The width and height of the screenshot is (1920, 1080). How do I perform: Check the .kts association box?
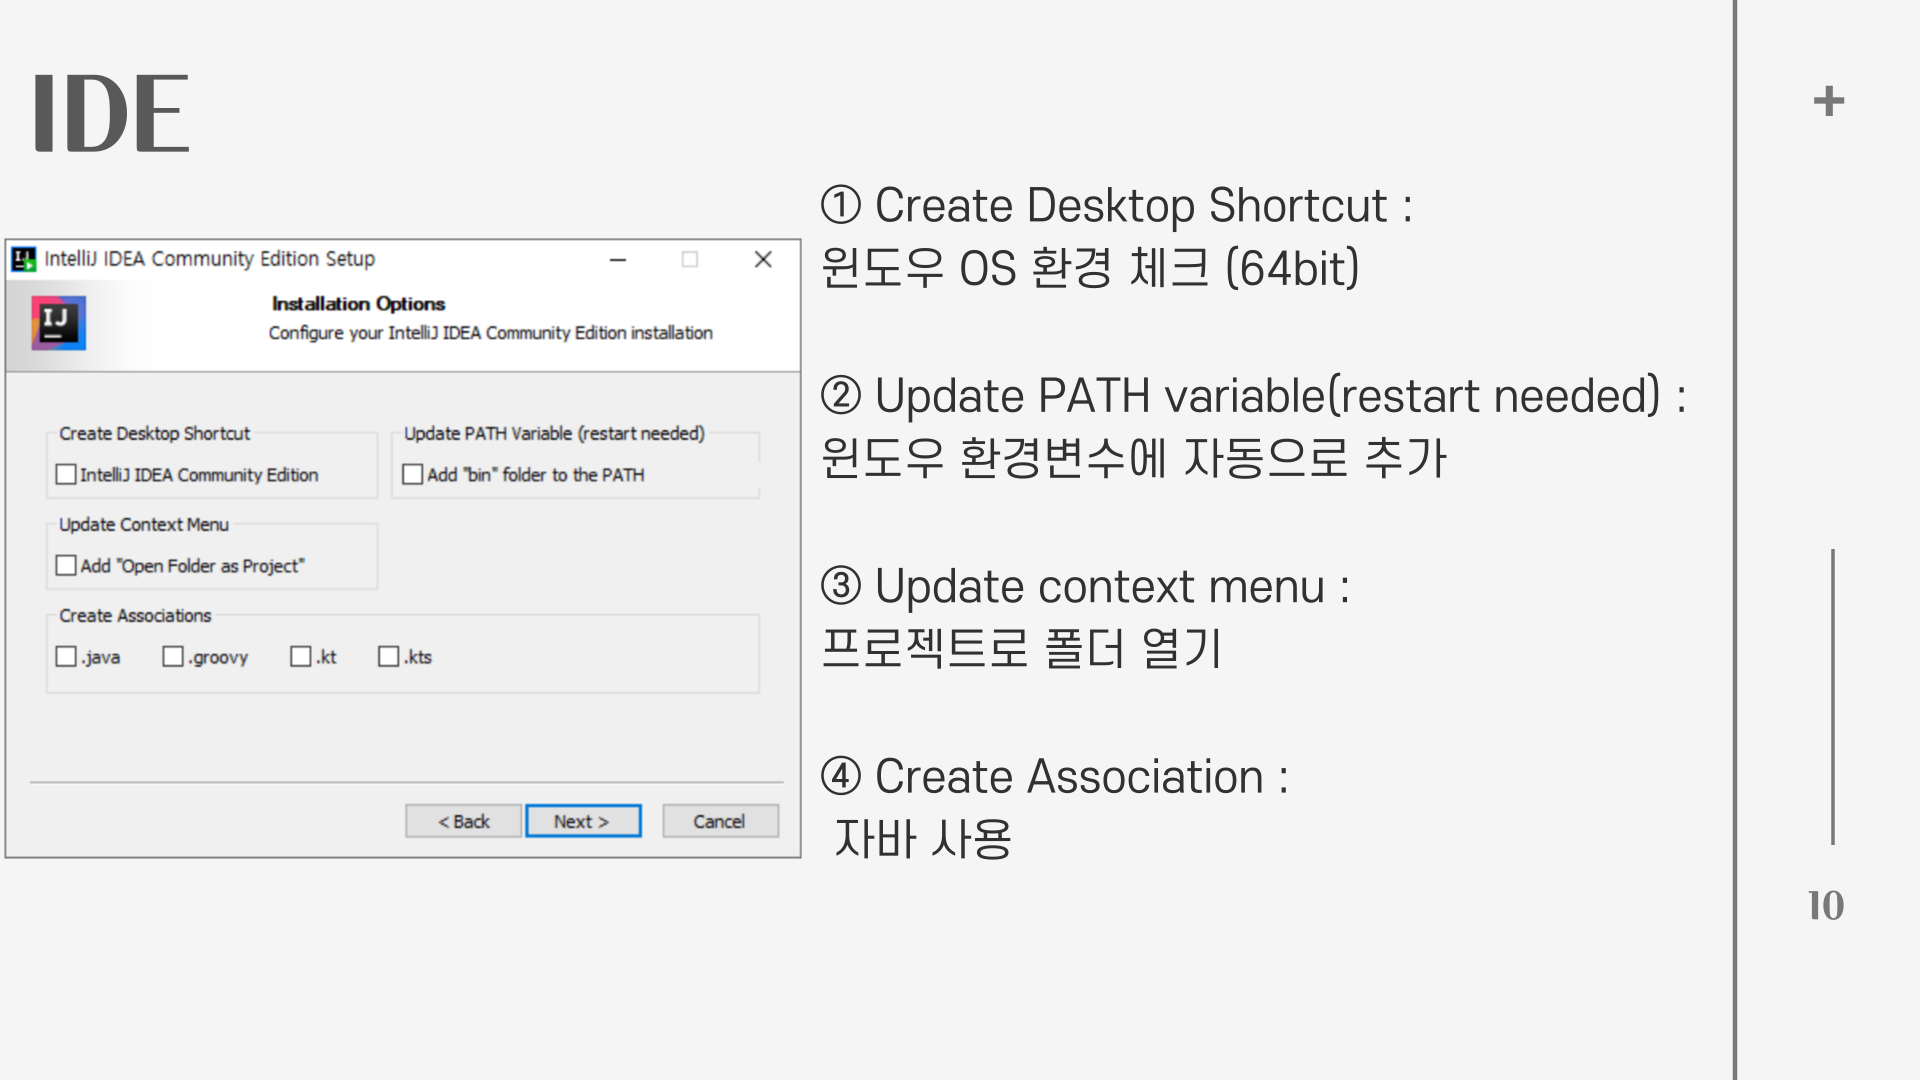(x=388, y=656)
